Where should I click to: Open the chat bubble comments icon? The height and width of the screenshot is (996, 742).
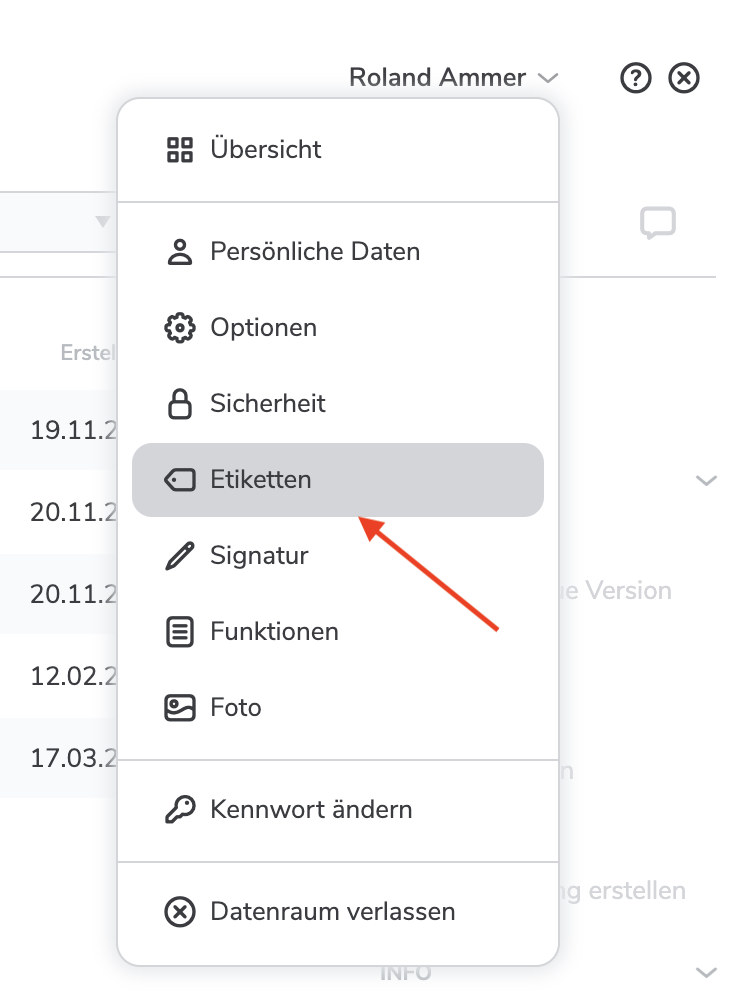pyautogui.click(x=658, y=224)
